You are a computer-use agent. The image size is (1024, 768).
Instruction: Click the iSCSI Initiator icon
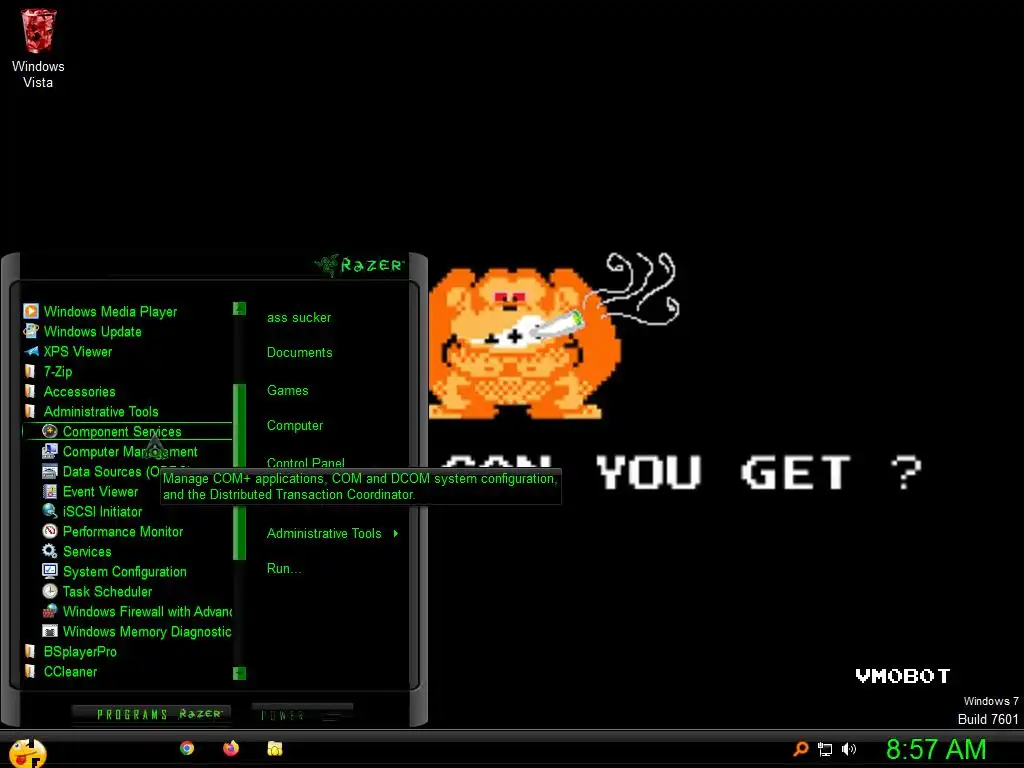pos(50,511)
